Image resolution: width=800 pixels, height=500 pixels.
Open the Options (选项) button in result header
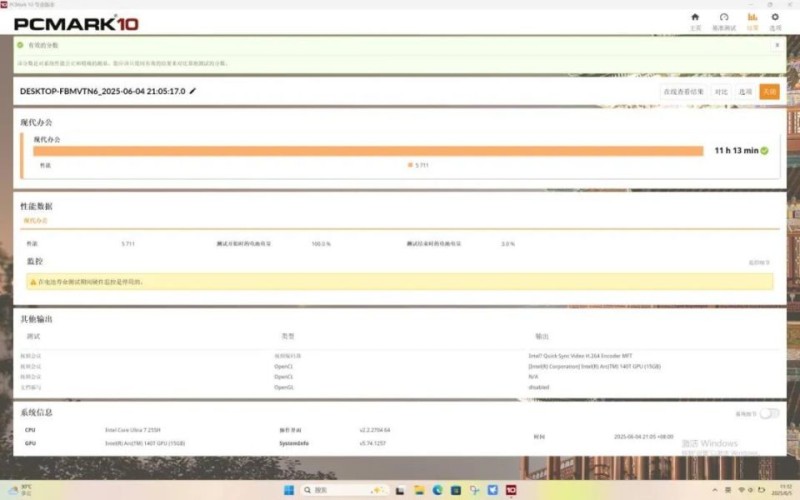coord(745,91)
